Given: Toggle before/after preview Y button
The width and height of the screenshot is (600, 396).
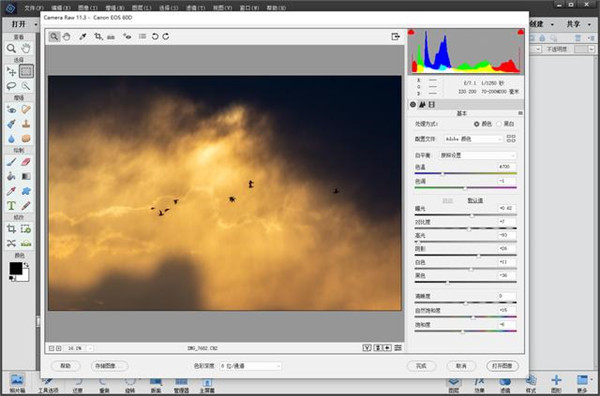Looking at the screenshot, I should coord(367,348).
